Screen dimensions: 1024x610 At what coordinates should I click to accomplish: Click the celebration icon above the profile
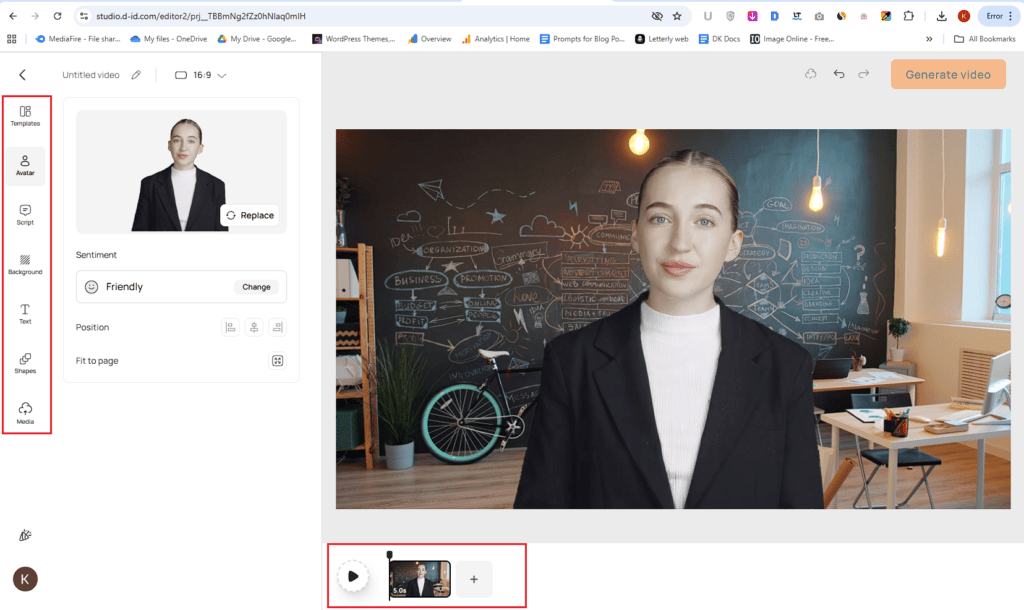pos(25,536)
